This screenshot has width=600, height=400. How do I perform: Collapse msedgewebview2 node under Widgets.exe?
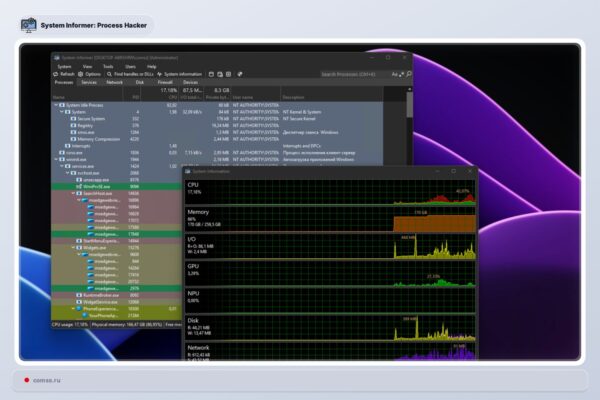tap(79, 255)
